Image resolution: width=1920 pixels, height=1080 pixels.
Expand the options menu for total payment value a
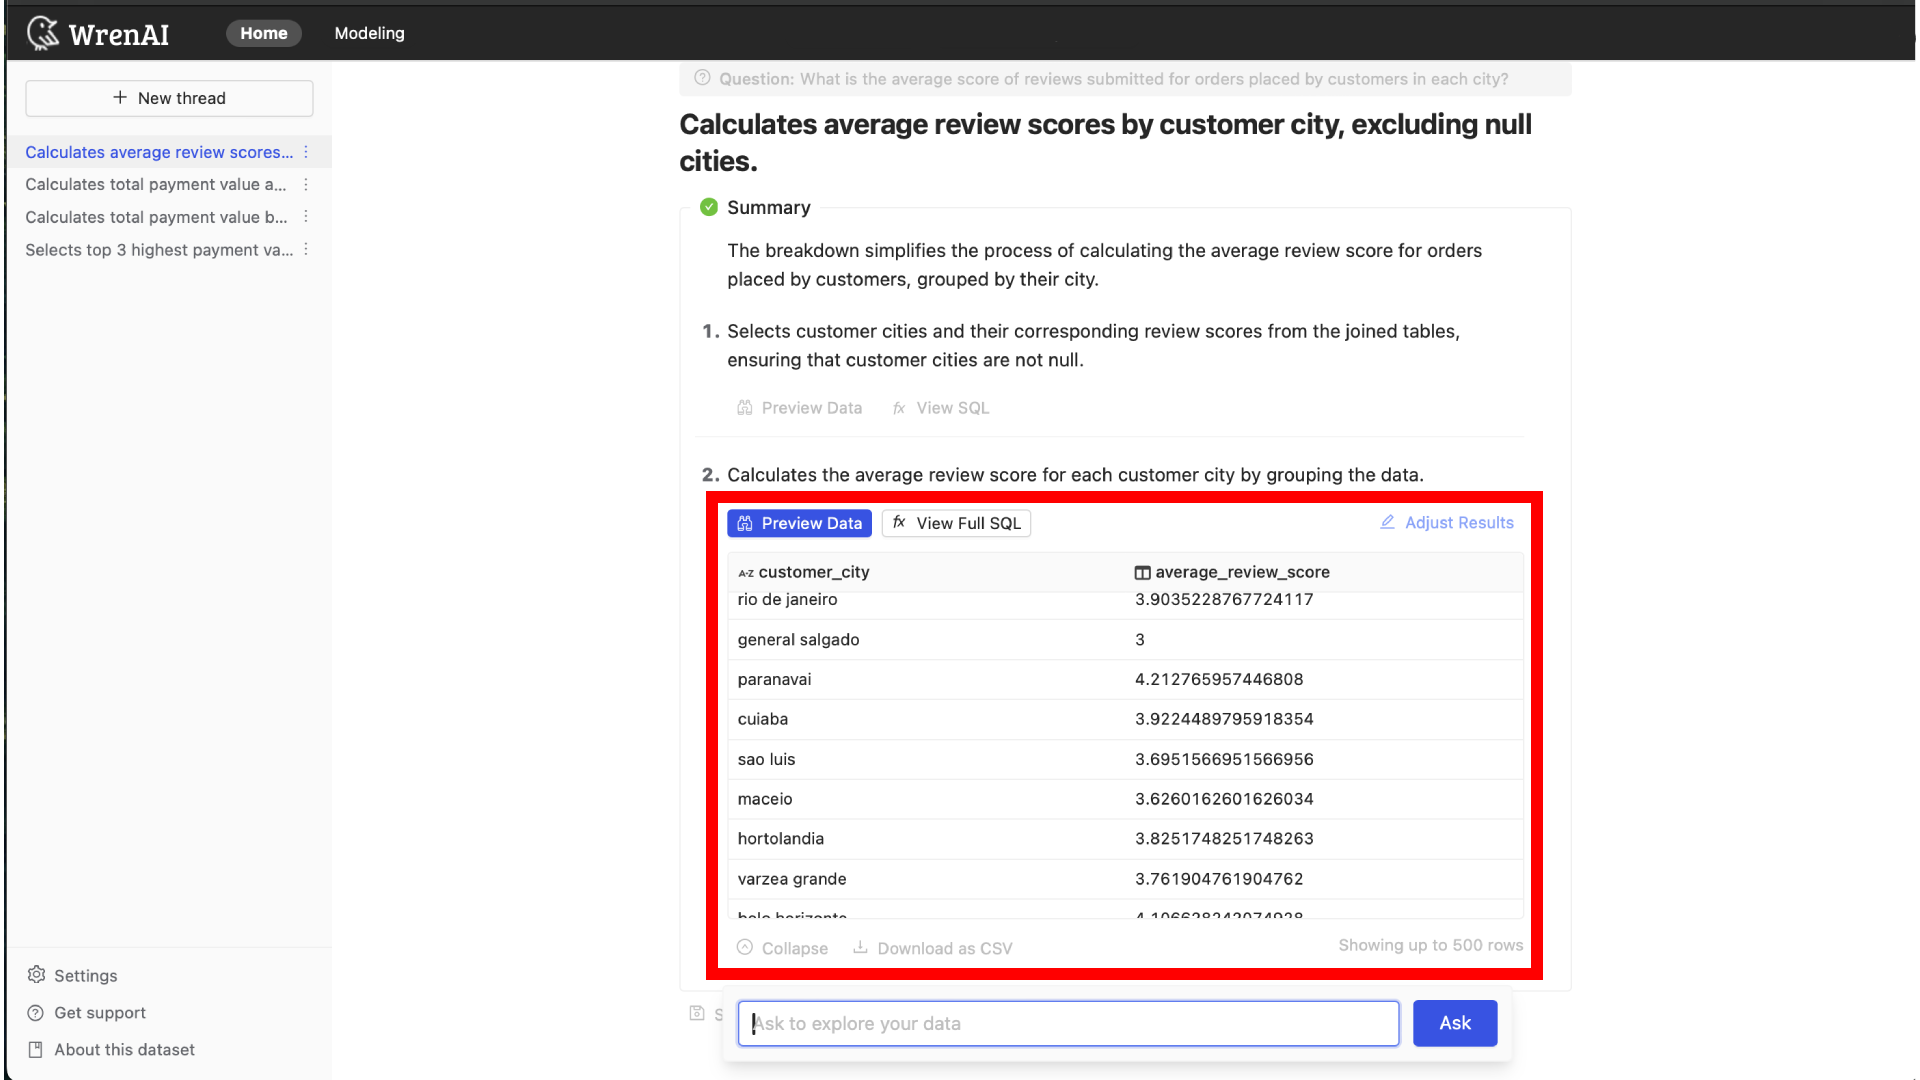click(x=305, y=185)
